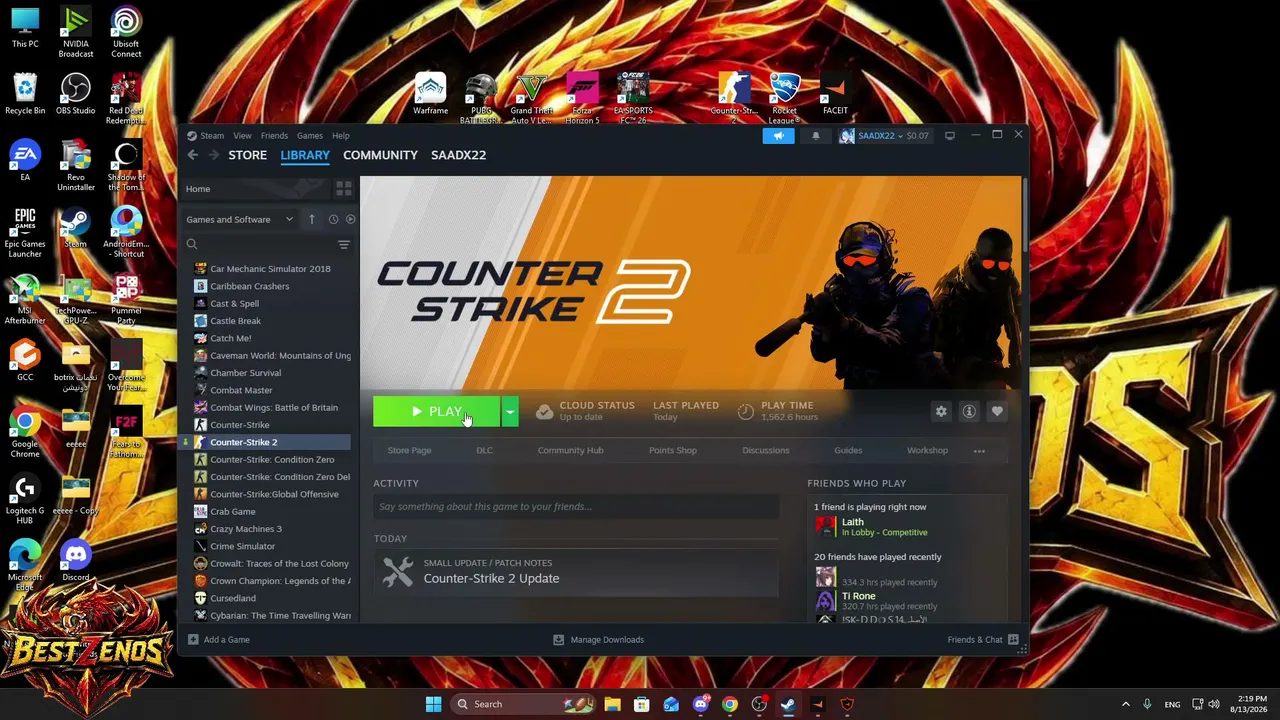
Task: Open the Steam menu
Action: tap(205, 136)
